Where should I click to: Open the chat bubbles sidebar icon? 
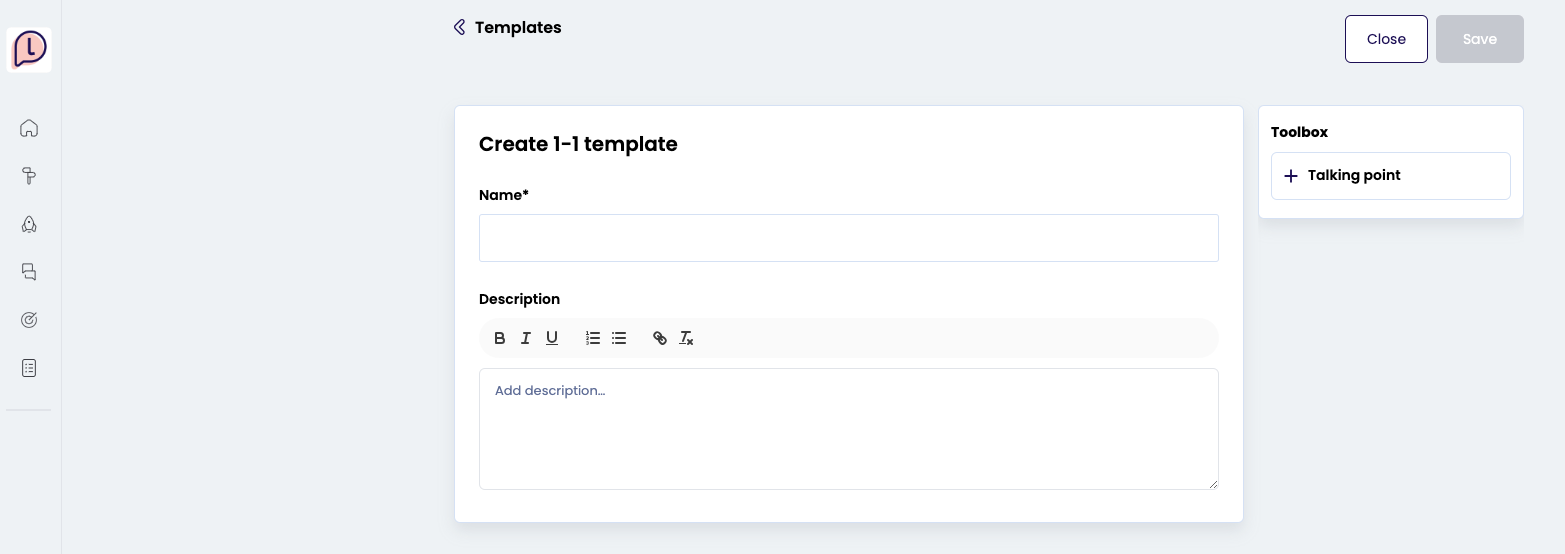pyautogui.click(x=29, y=272)
